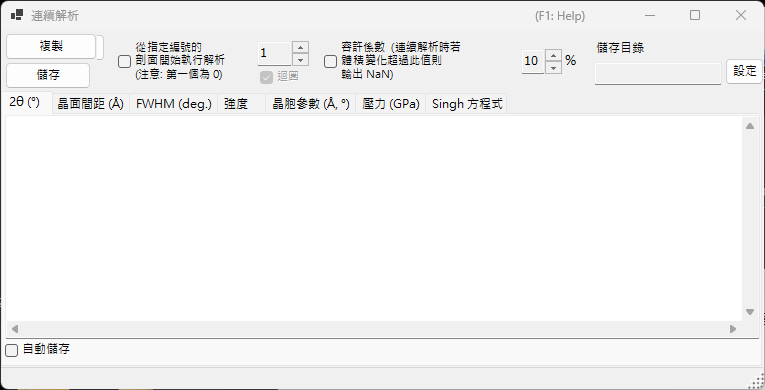Viewport: 765px width, 390px height.
Task: Enable the 自動儲存 checkbox
Action: 11,350
